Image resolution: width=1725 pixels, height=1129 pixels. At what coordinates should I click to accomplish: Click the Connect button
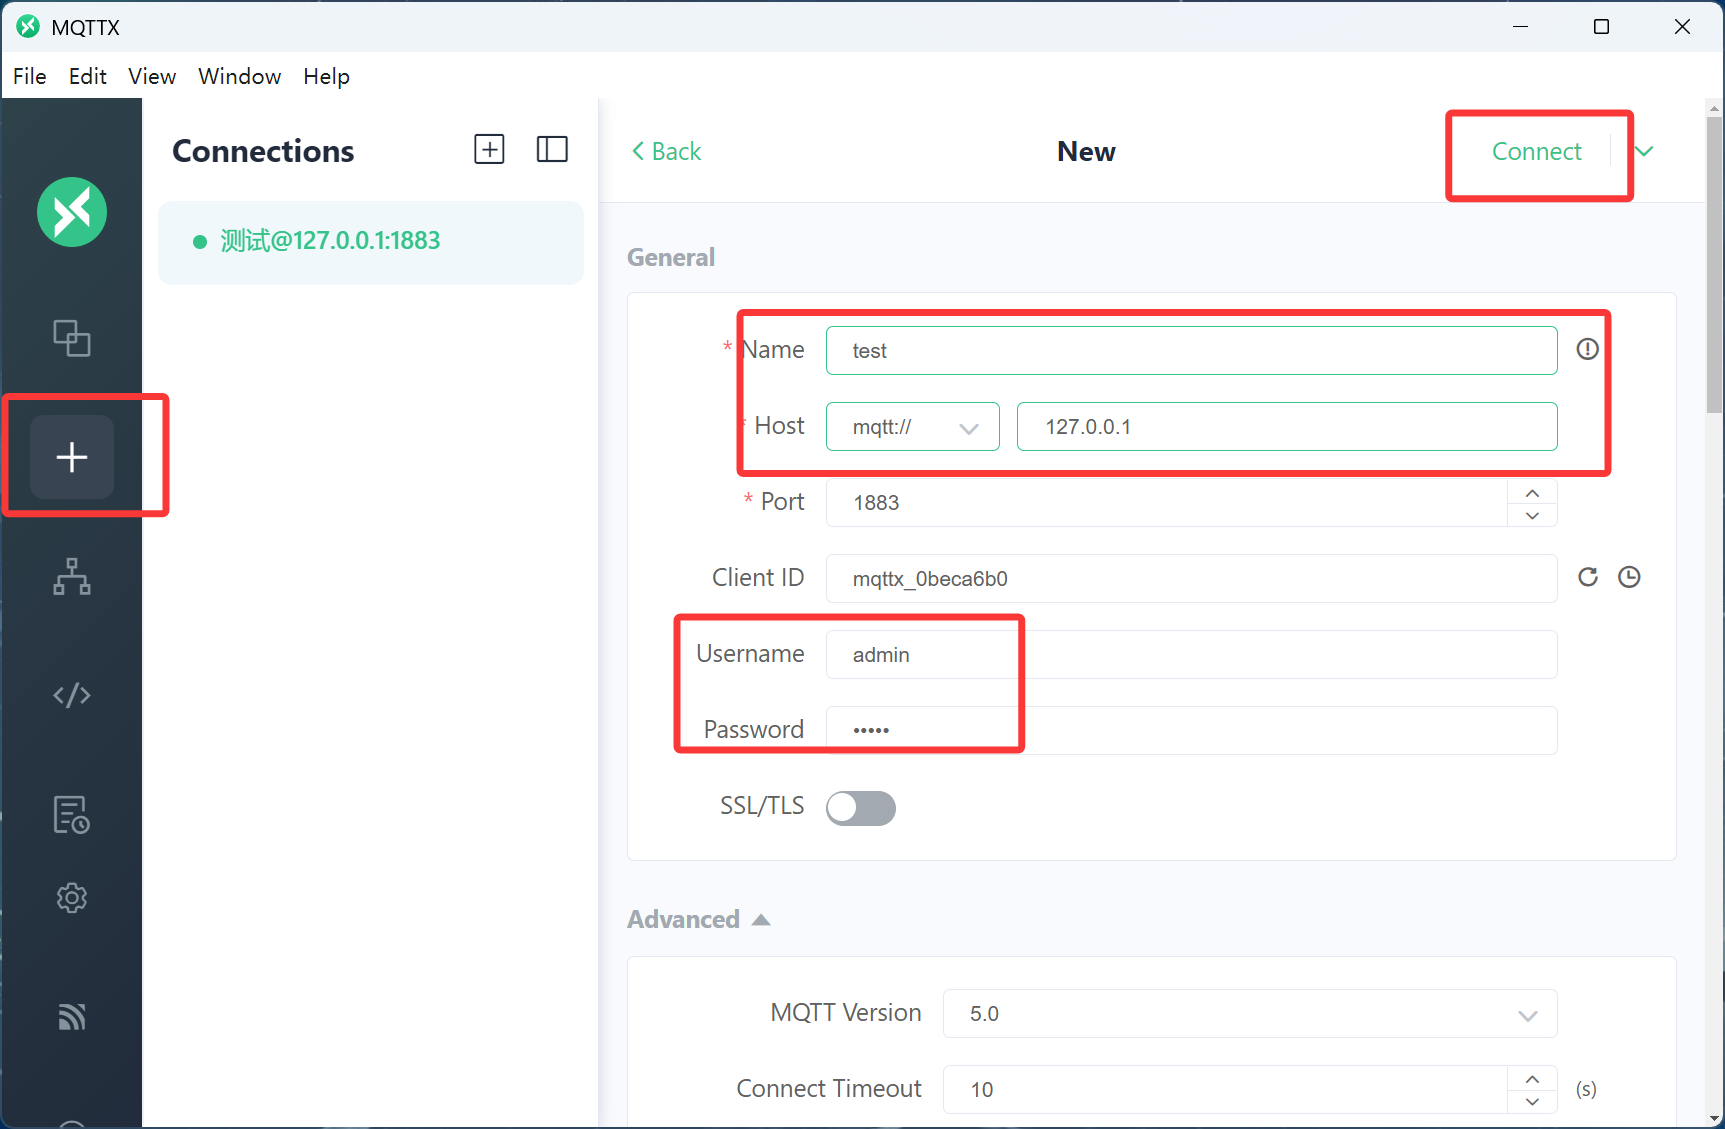pos(1536,151)
